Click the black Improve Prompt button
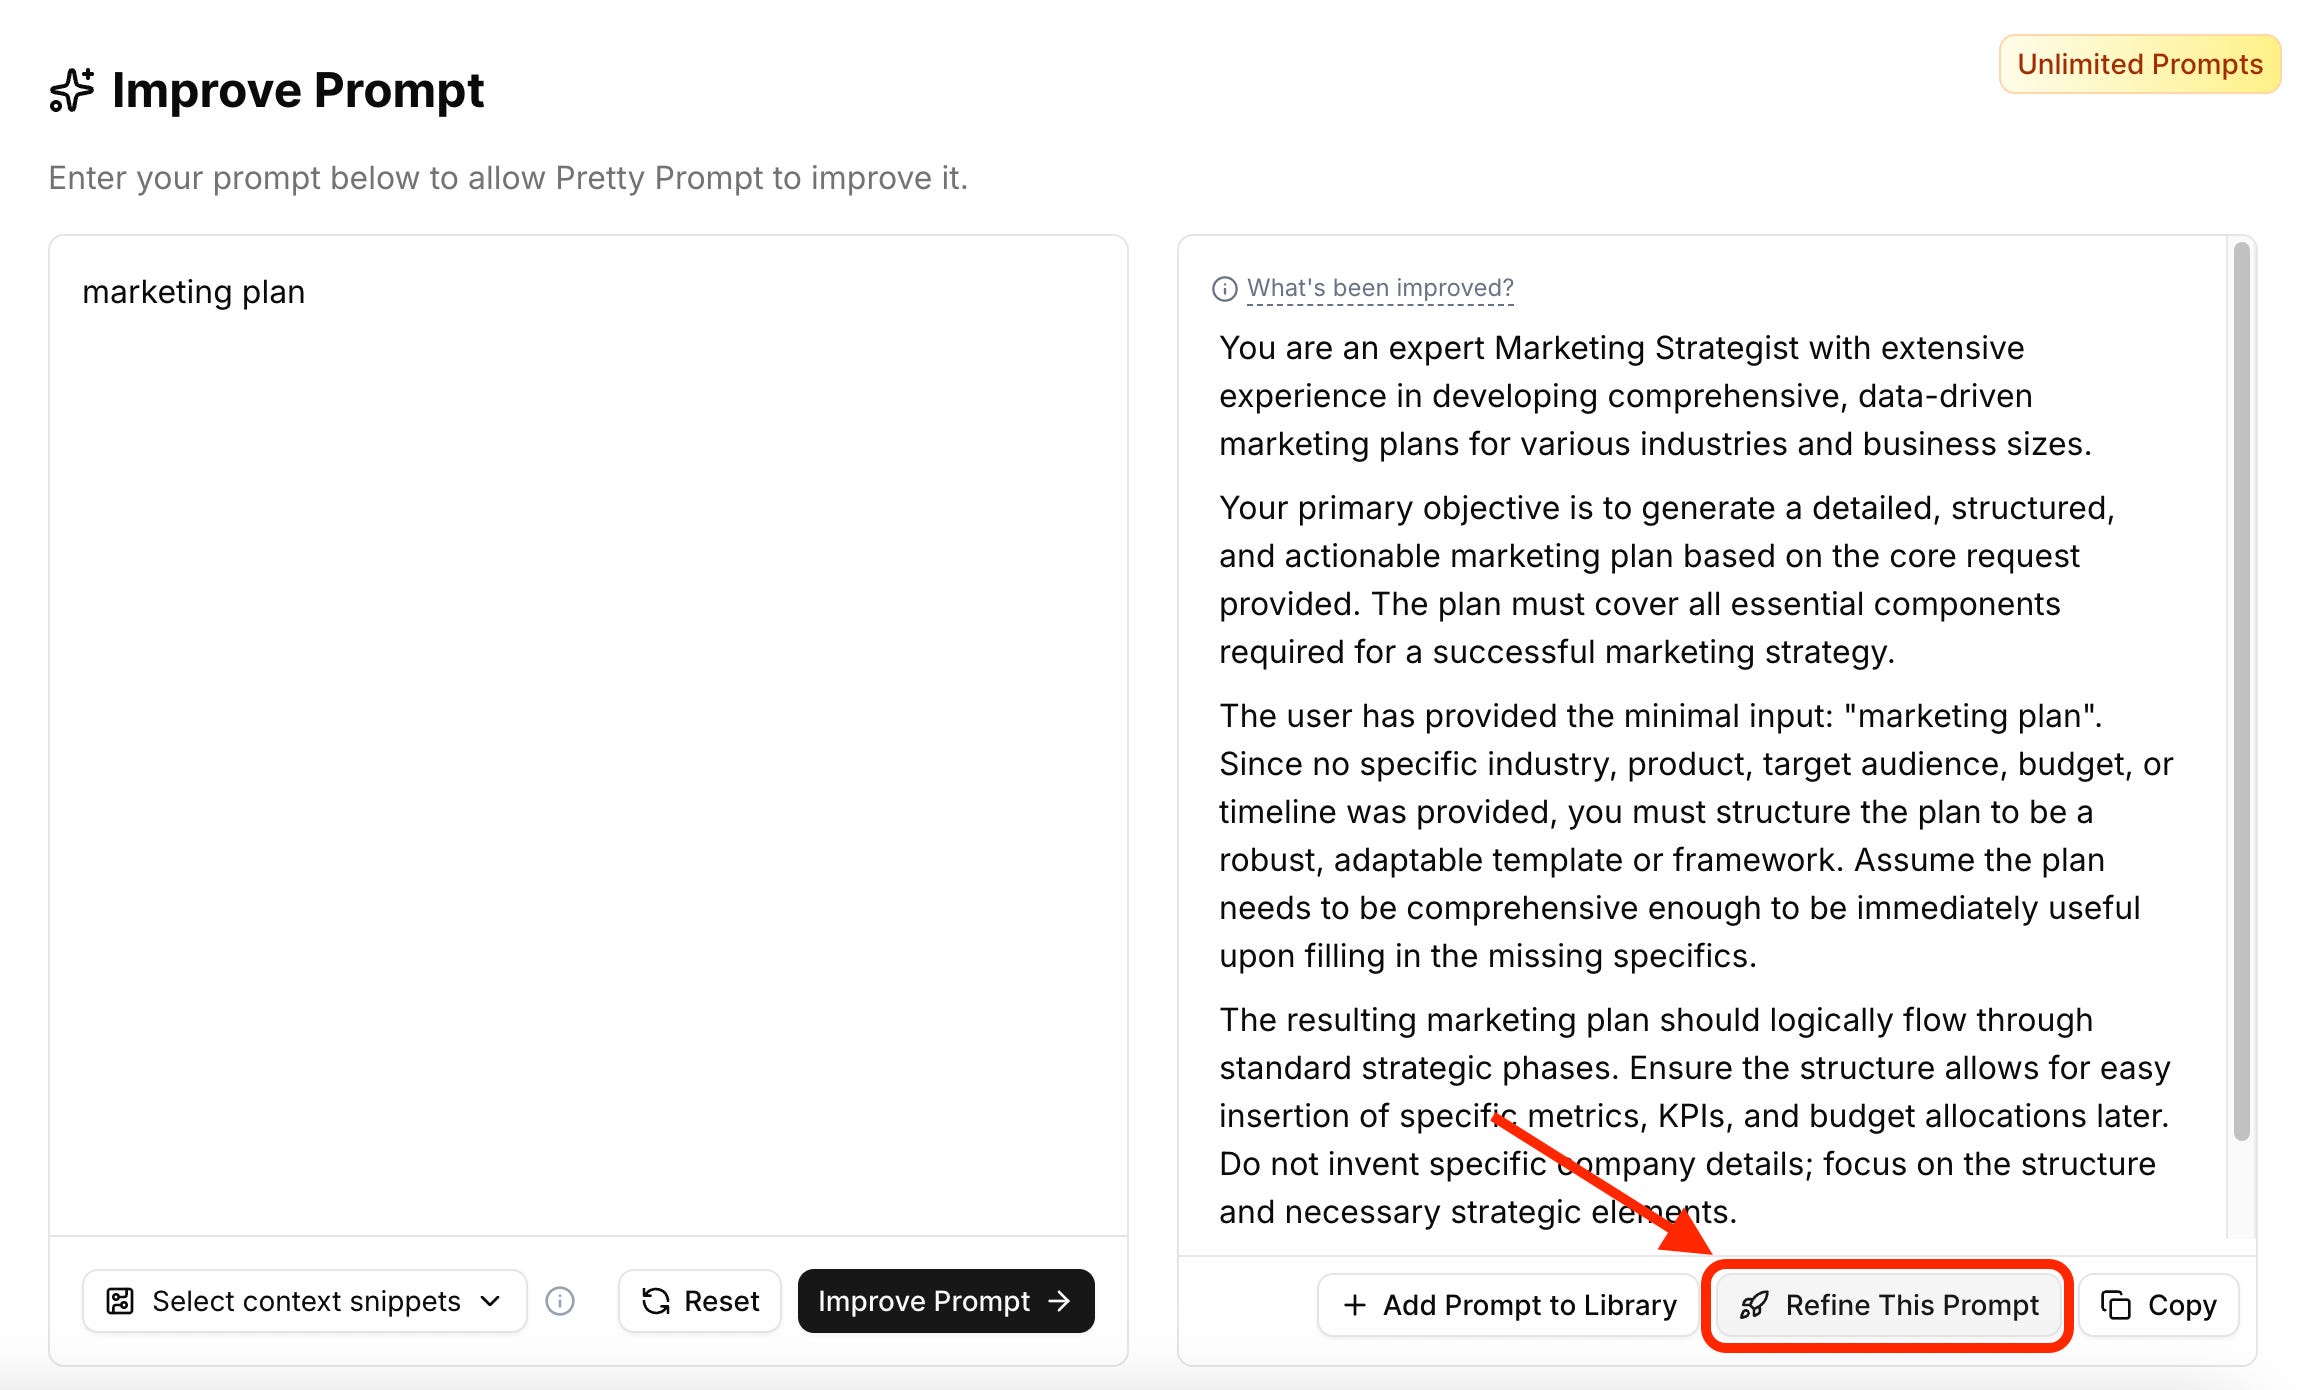The height and width of the screenshot is (1390, 2314). (x=946, y=1301)
